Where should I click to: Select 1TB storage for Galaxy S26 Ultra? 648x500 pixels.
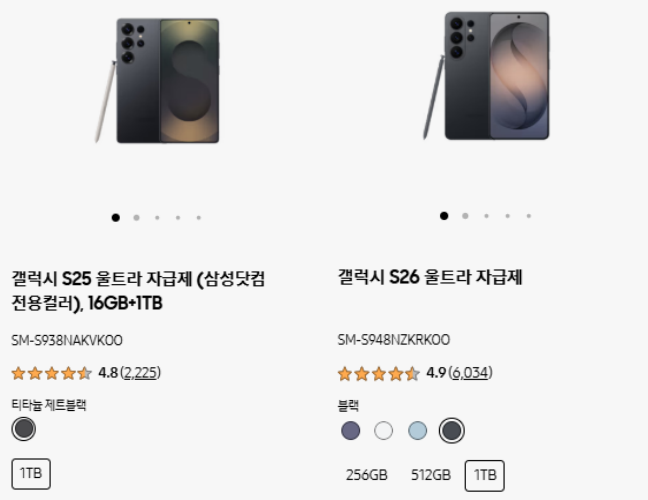click(485, 475)
